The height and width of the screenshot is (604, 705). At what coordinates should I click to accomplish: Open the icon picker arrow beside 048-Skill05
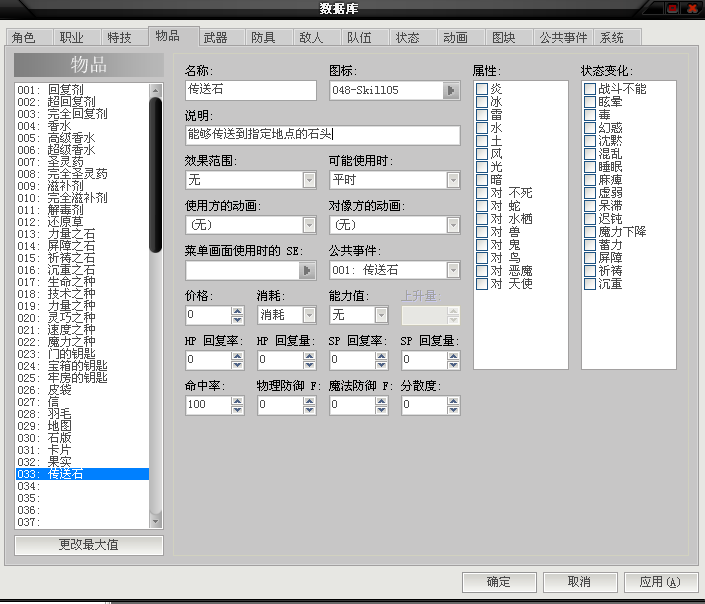pos(451,90)
